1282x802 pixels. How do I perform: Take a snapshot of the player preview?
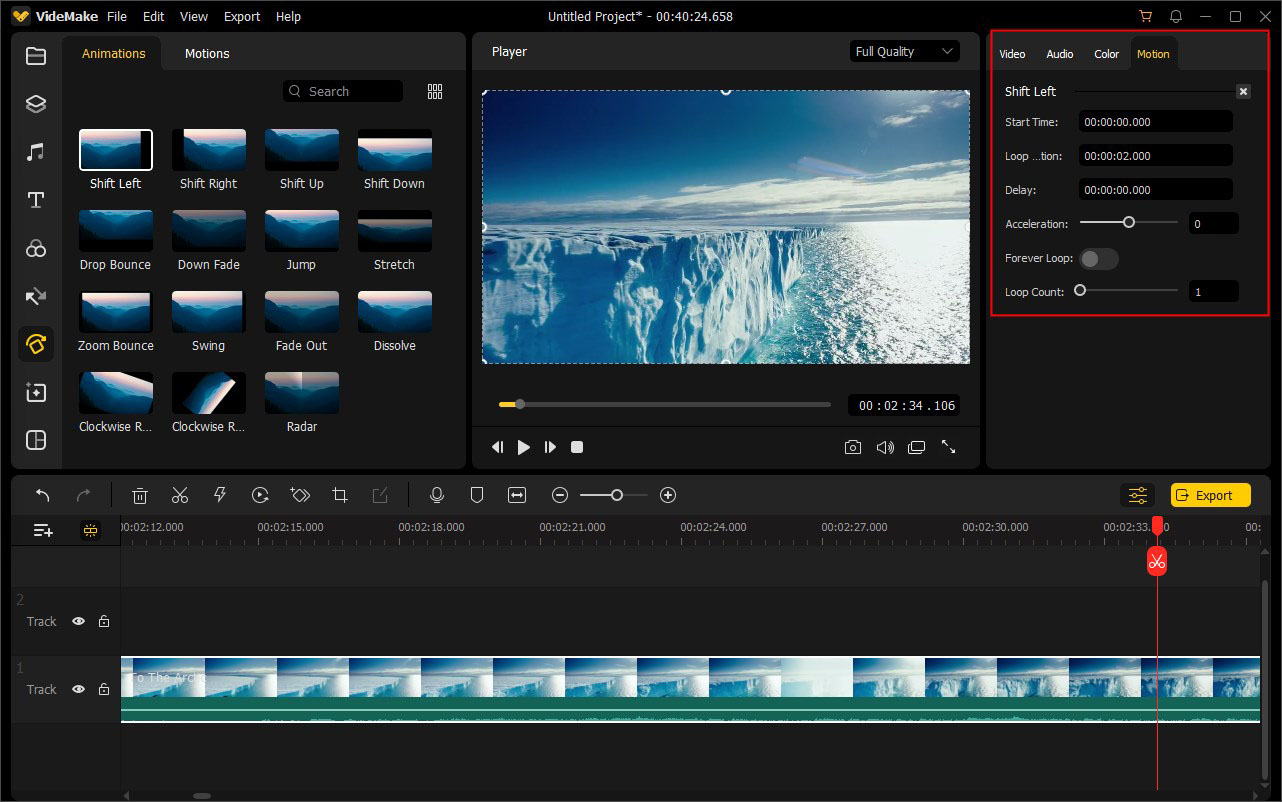tap(853, 447)
